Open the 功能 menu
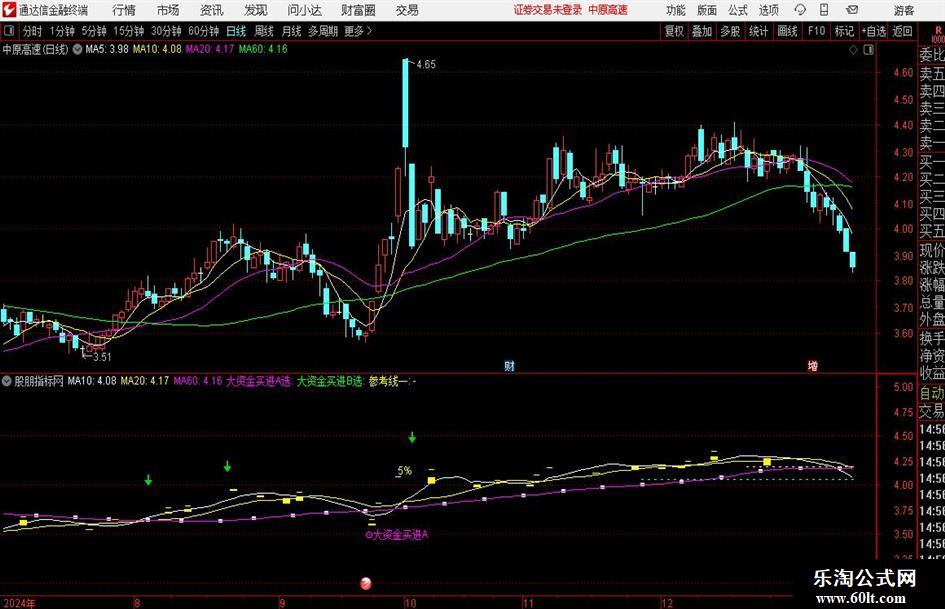The height and width of the screenshot is (609, 945). (676, 10)
